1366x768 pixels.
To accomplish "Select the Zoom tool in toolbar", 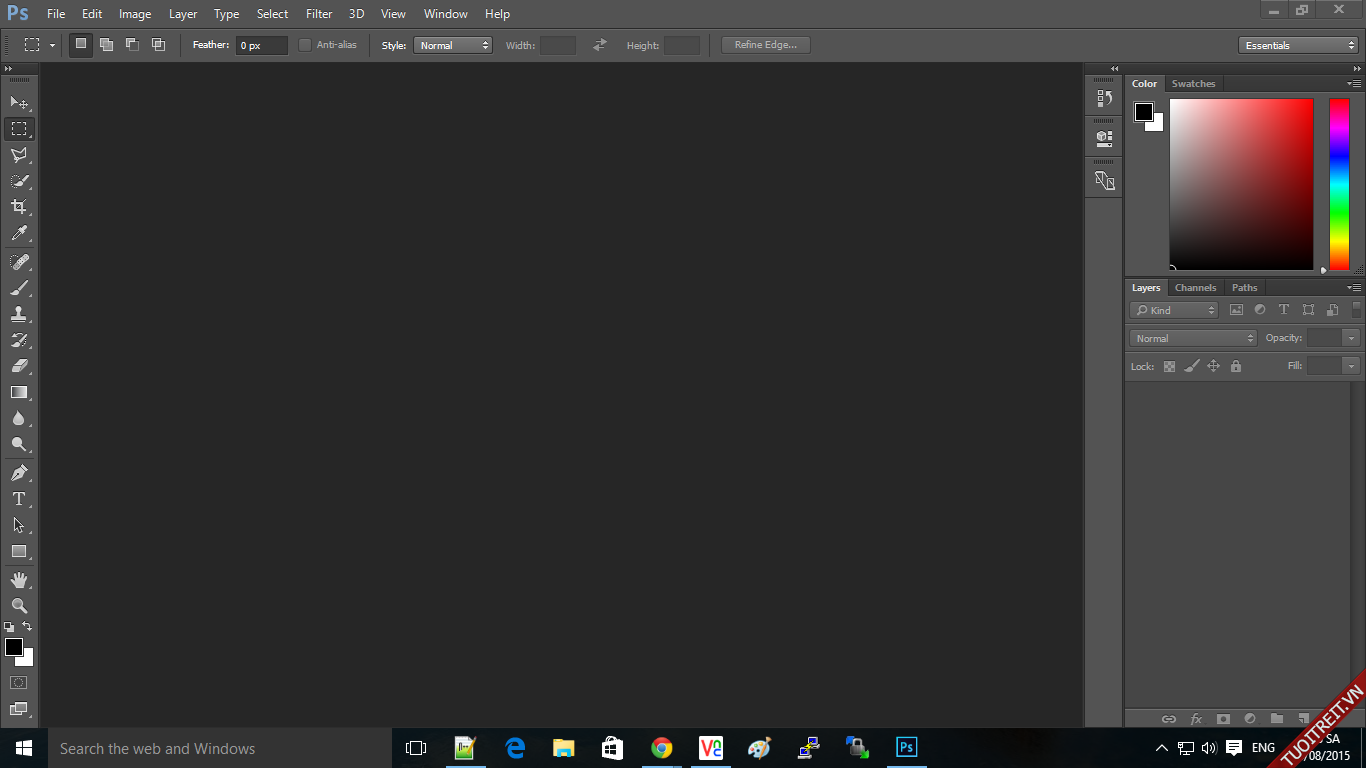I will coord(19,606).
